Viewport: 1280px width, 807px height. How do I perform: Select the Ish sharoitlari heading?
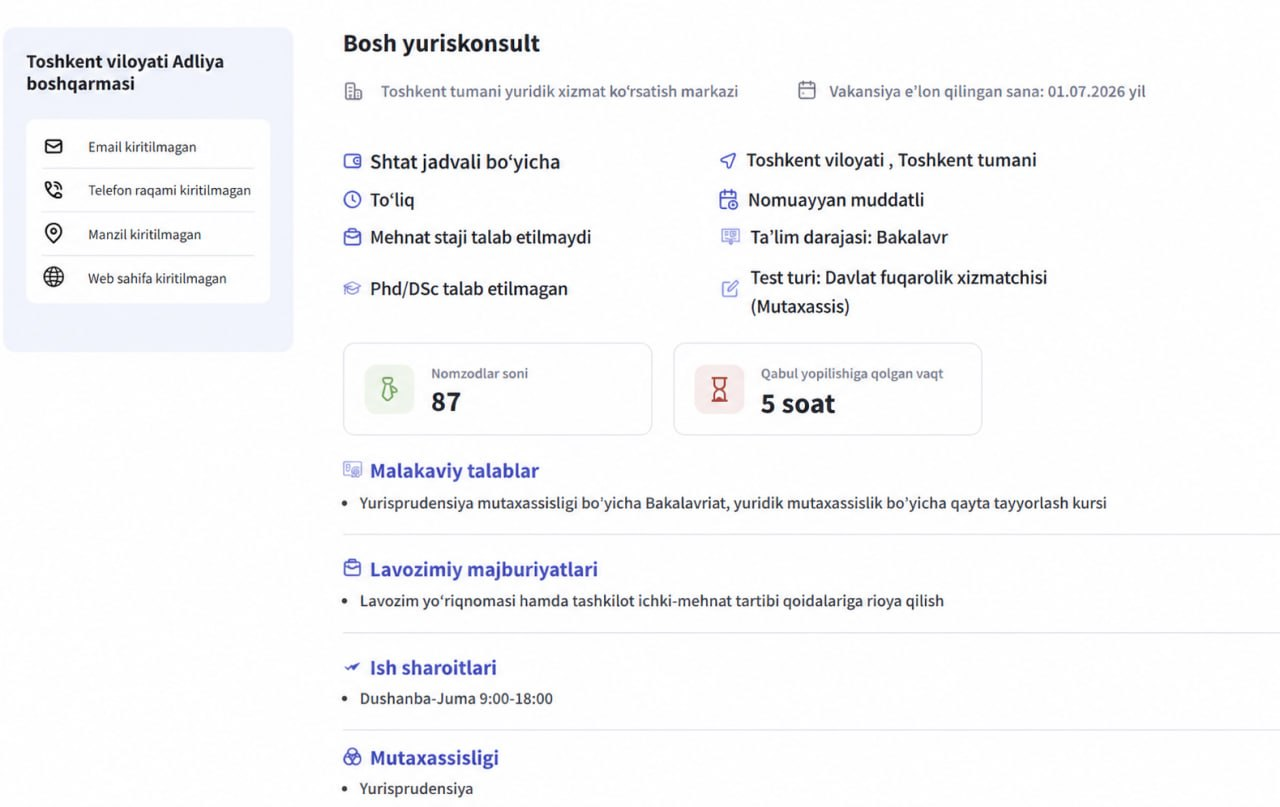pyautogui.click(x=433, y=667)
